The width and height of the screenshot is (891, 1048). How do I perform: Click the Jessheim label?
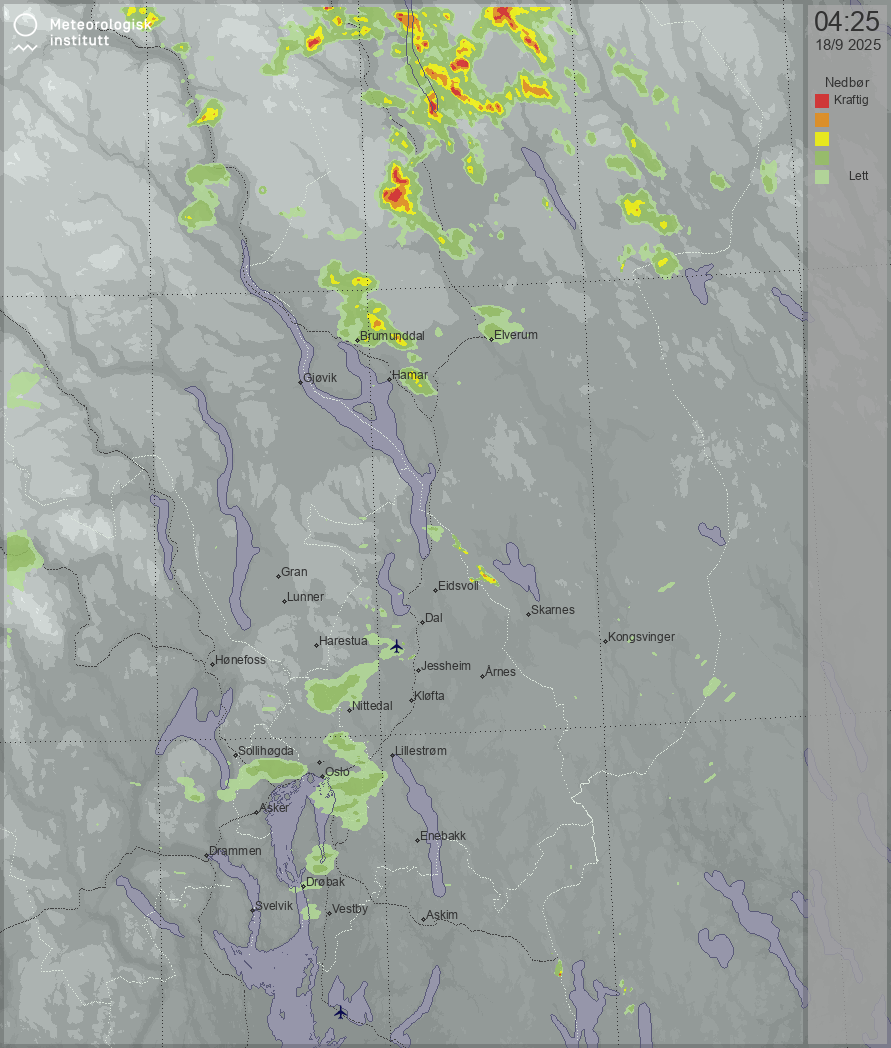point(446,666)
